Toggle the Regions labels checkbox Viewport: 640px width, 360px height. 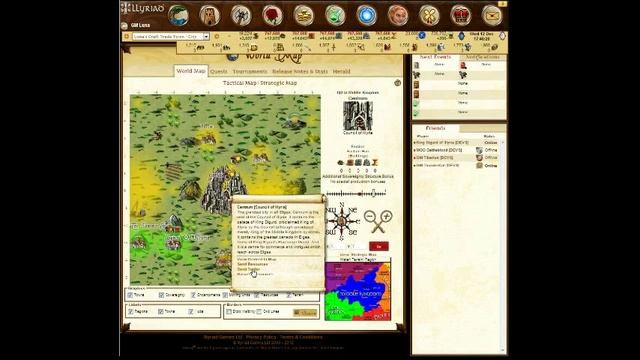(x=131, y=311)
